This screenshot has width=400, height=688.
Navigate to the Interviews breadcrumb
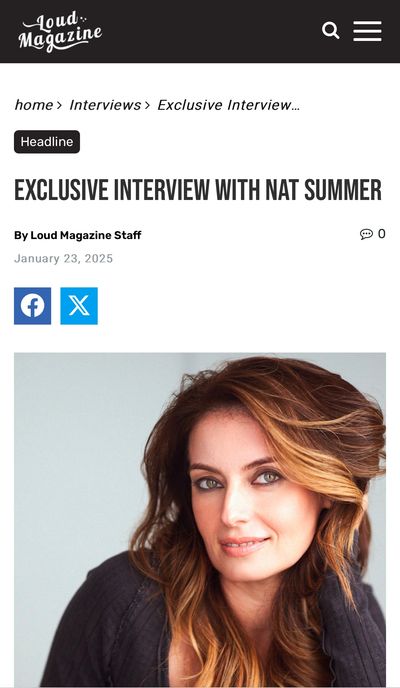(x=105, y=105)
